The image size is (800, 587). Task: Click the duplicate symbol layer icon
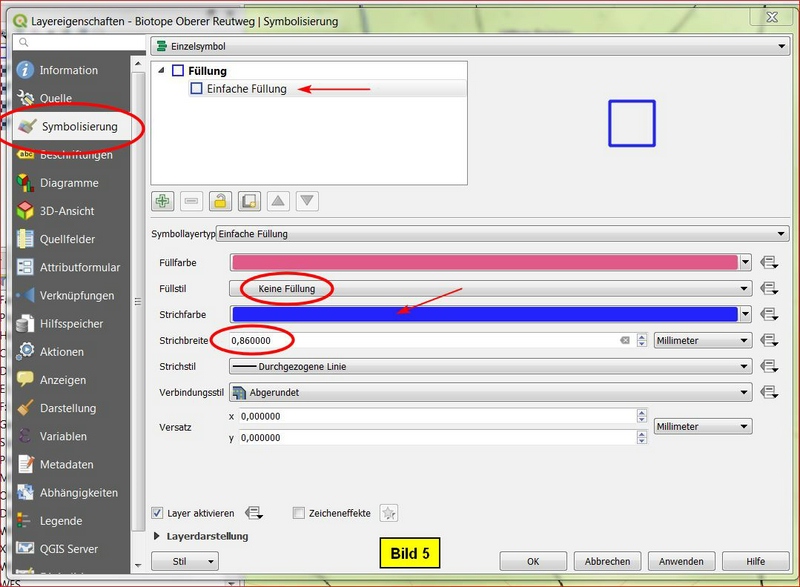click(x=249, y=201)
